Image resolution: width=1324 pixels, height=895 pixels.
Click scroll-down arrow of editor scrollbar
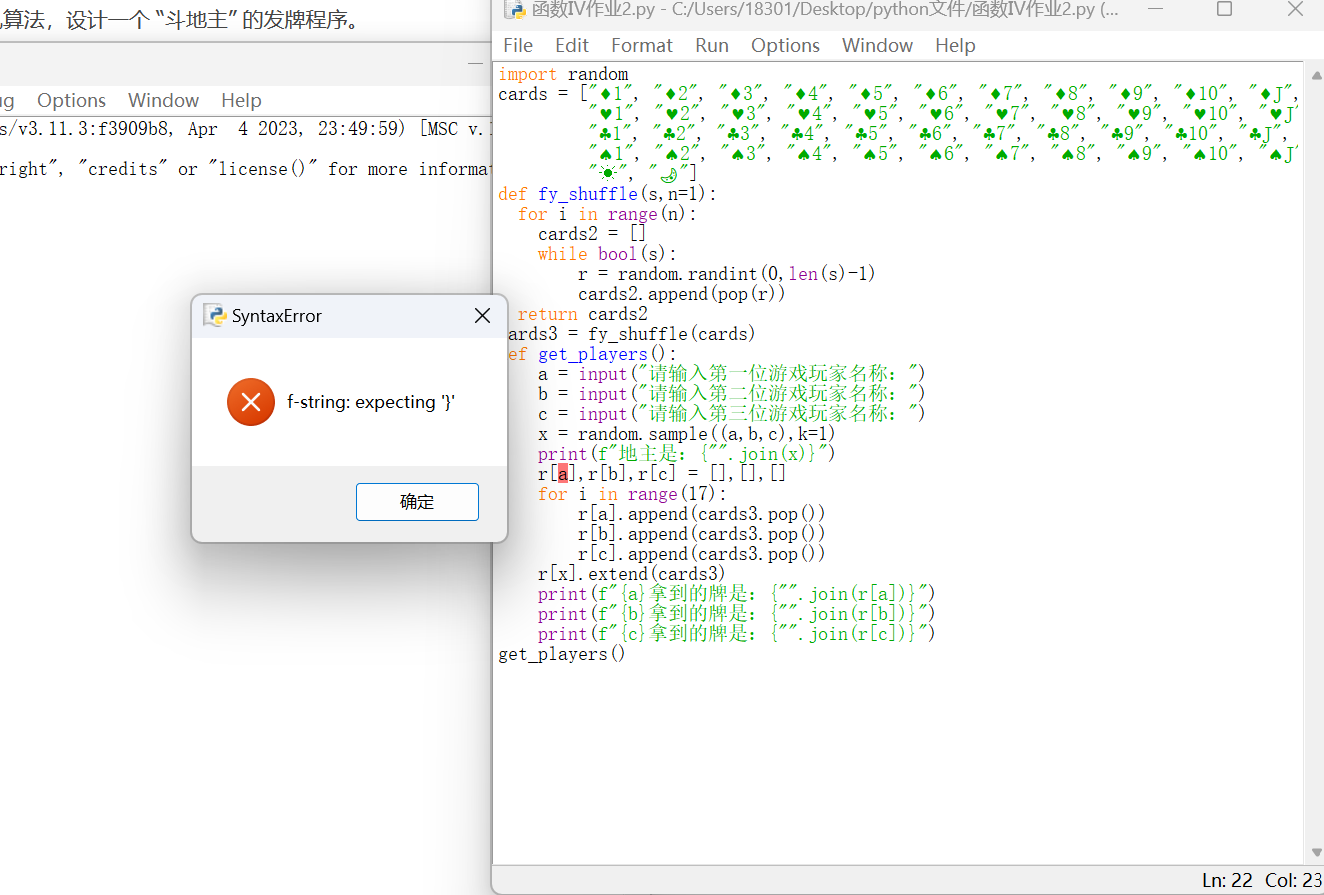click(x=1314, y=852)
